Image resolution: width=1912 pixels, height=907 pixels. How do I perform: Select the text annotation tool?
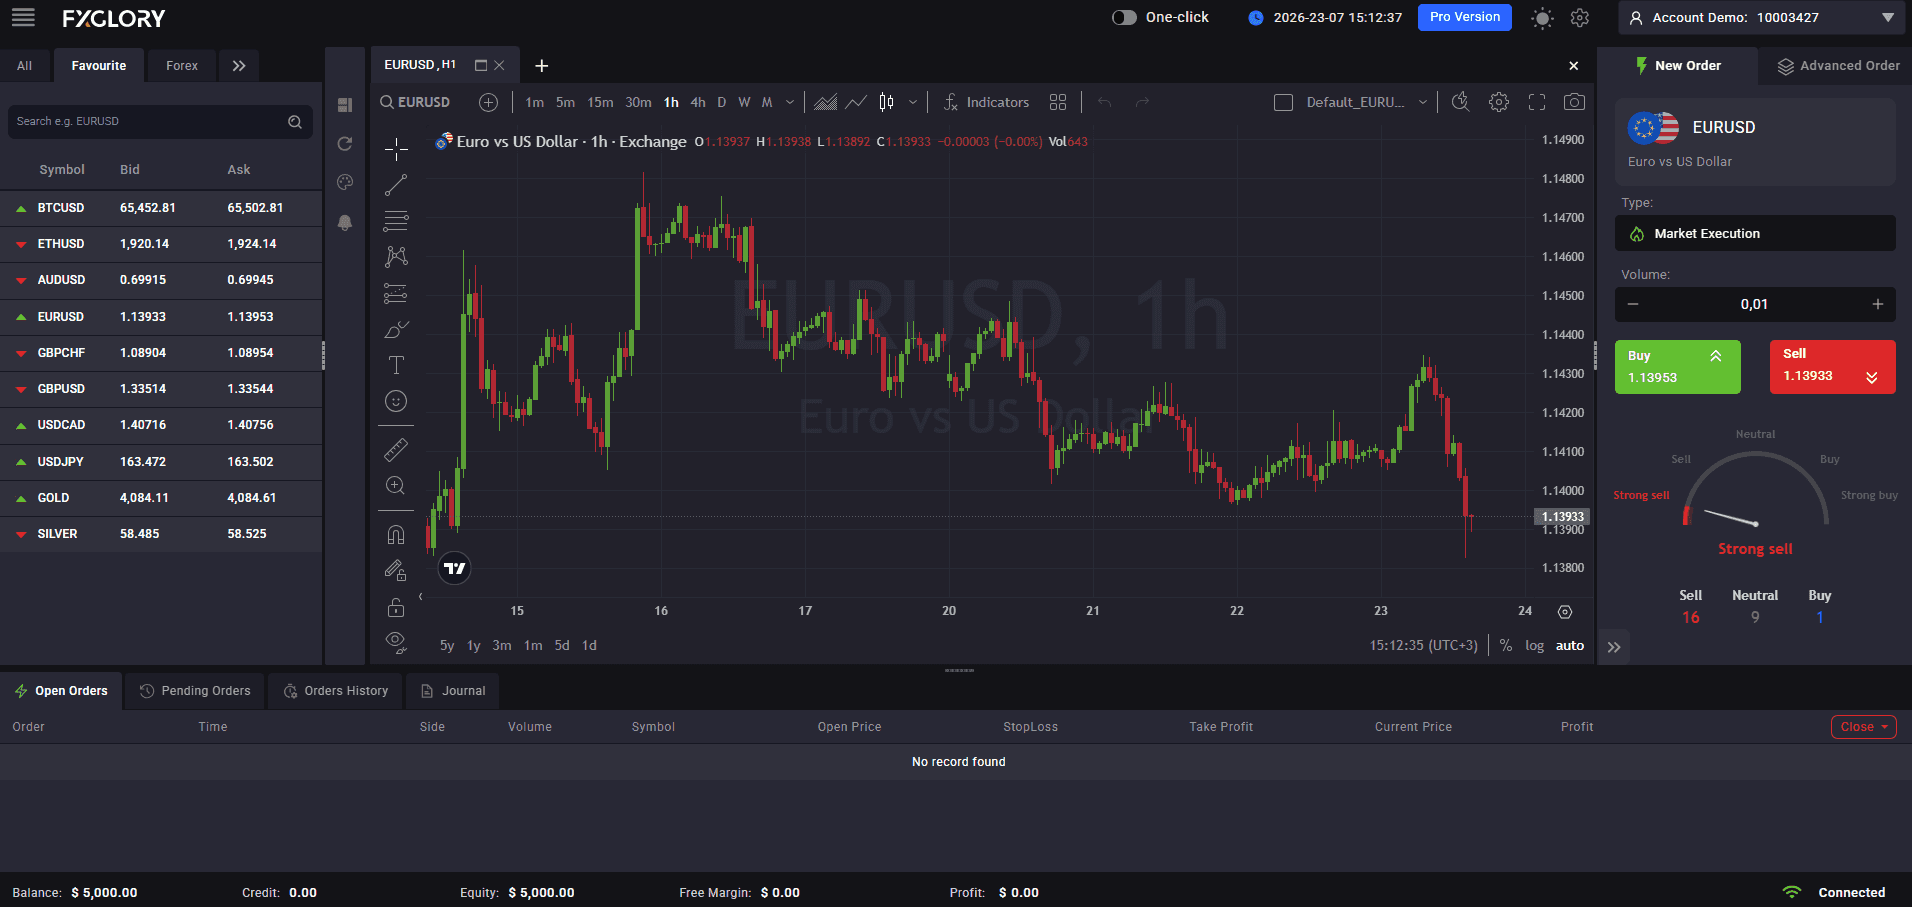coord(396,365)
